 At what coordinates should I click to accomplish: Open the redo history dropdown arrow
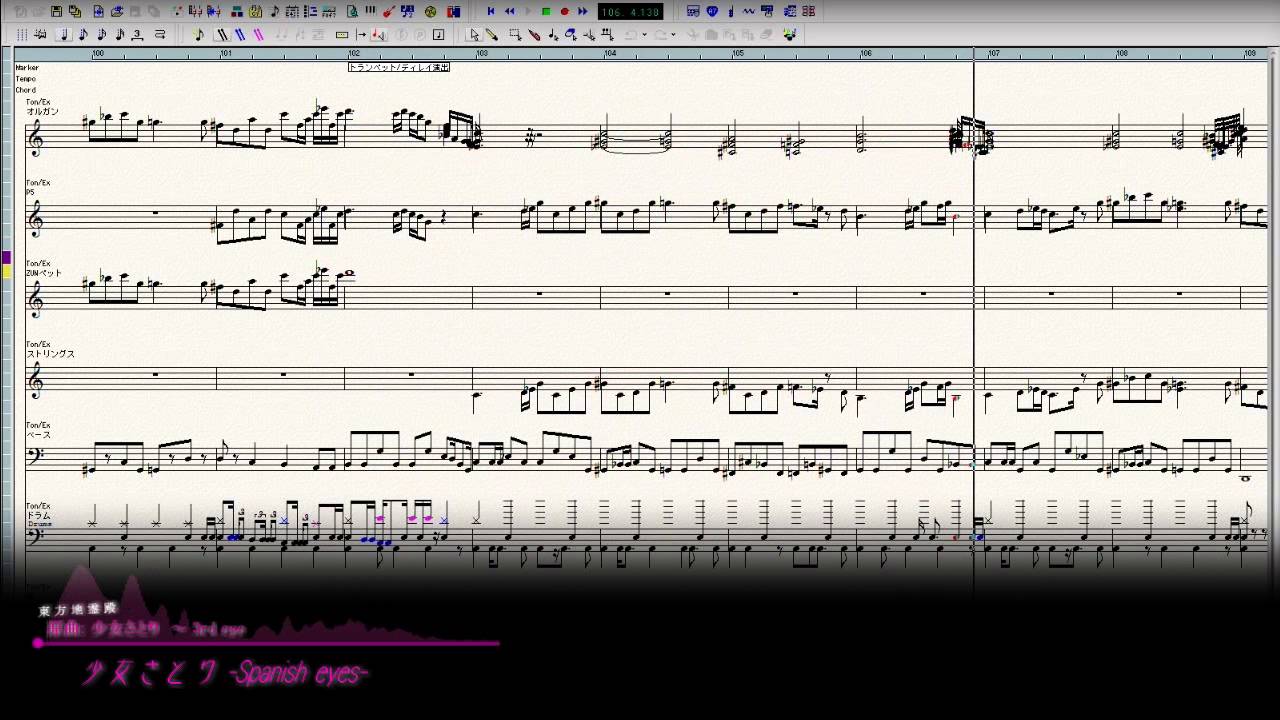(674, 34)
